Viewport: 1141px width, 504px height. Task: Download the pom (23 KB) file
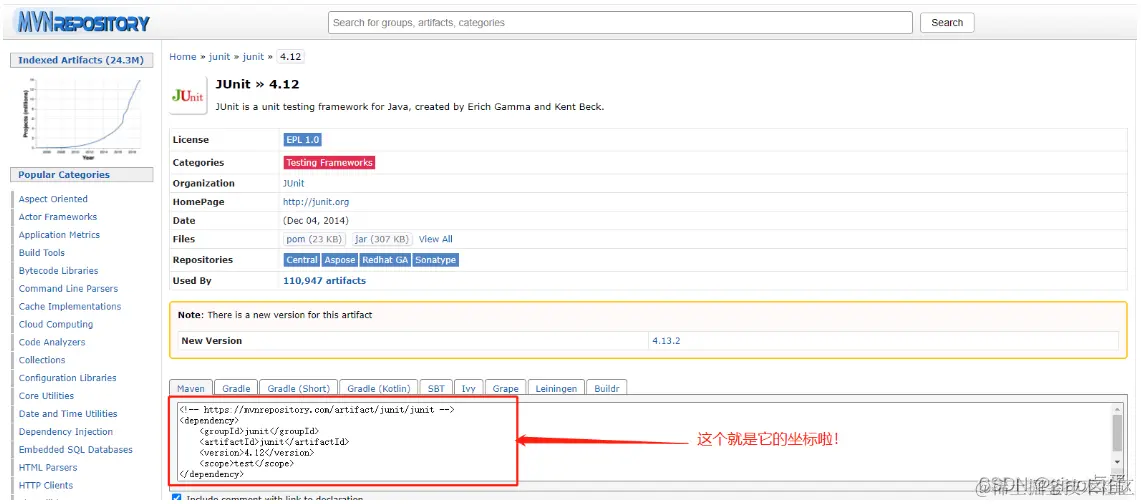(314, 239)
